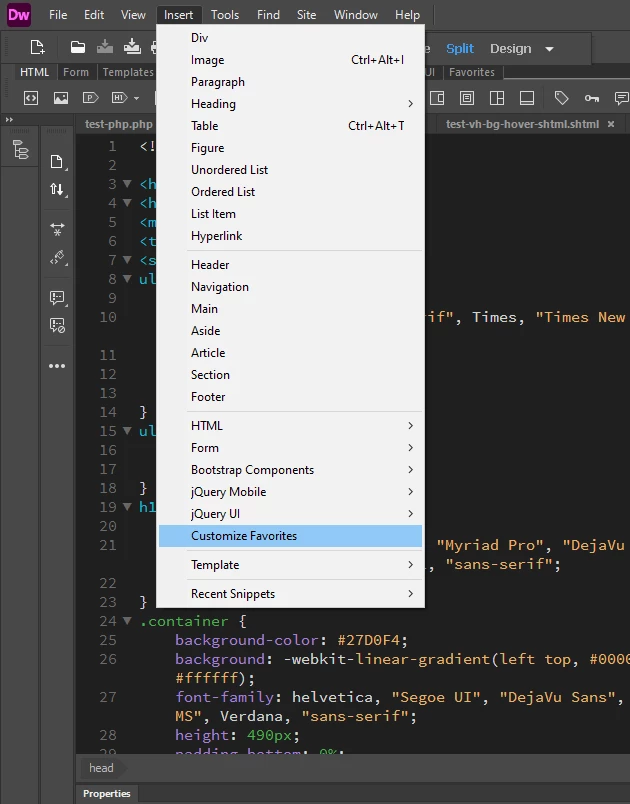Click the Dreamweaver Dw logo icon
The height and width of the screenshot is (804, 630).
[18, 14]
